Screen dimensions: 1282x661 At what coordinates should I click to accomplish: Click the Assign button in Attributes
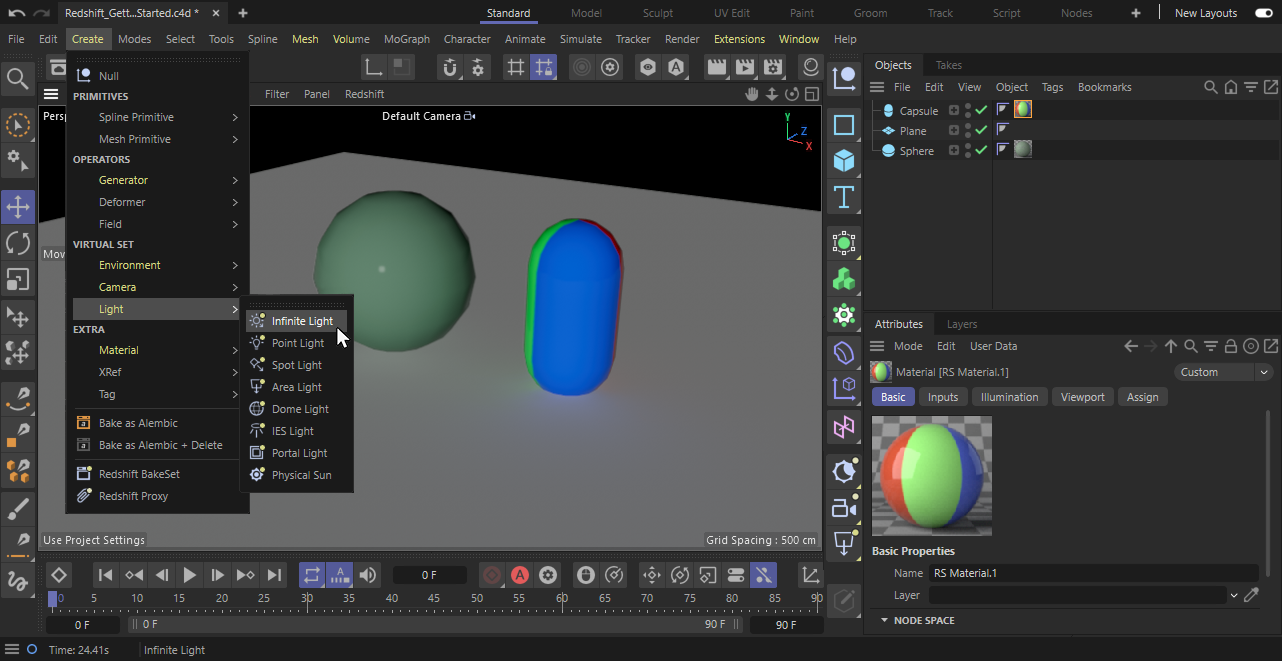pyautogui.click(x=1142, y=397)
